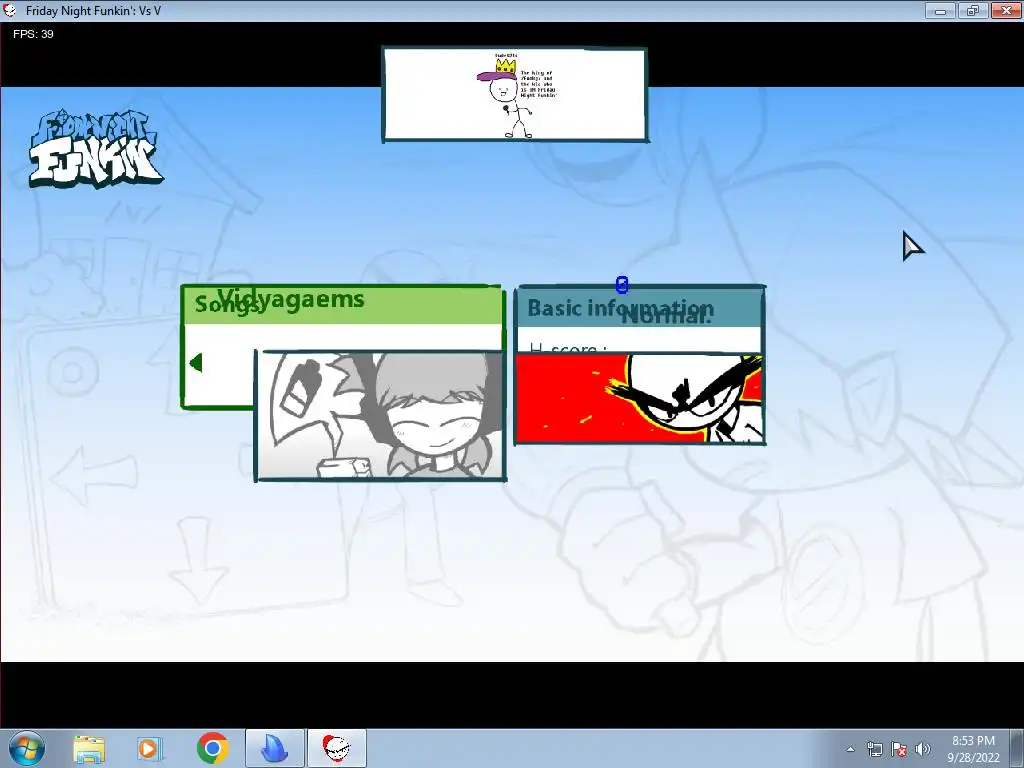The height and width of the screenshot is (768, 1024).
Task: Open Google Chrome from the taskbar
Action: click(212, 748)
